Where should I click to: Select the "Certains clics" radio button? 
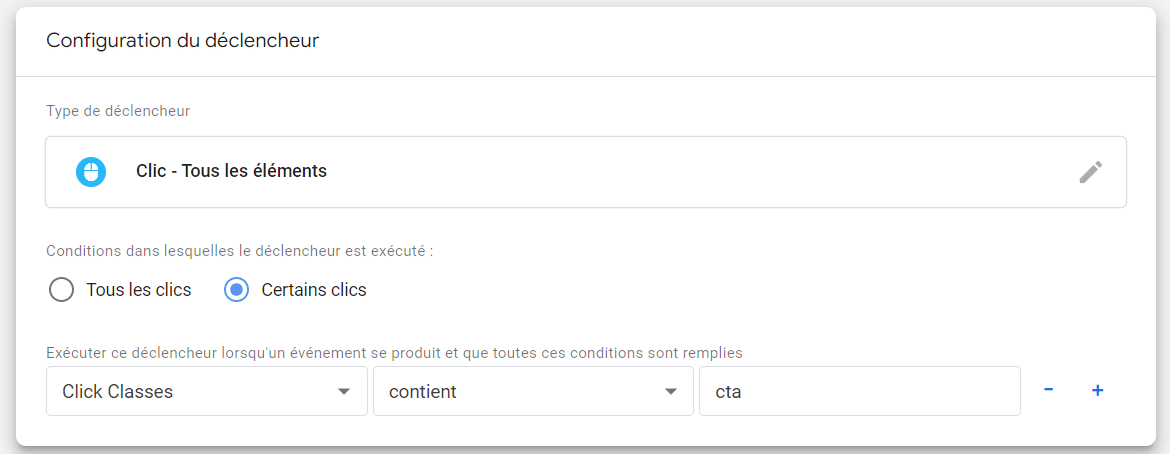pos(236,290)
